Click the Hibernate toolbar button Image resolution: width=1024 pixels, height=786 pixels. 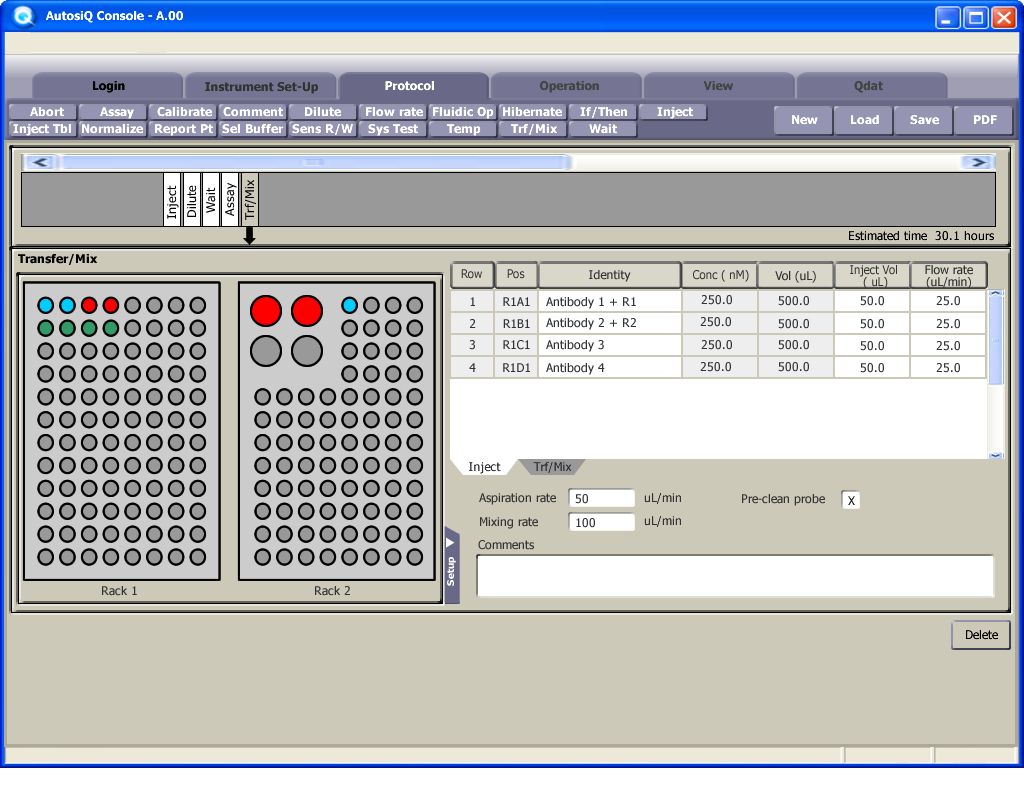(x=532, y=112)
